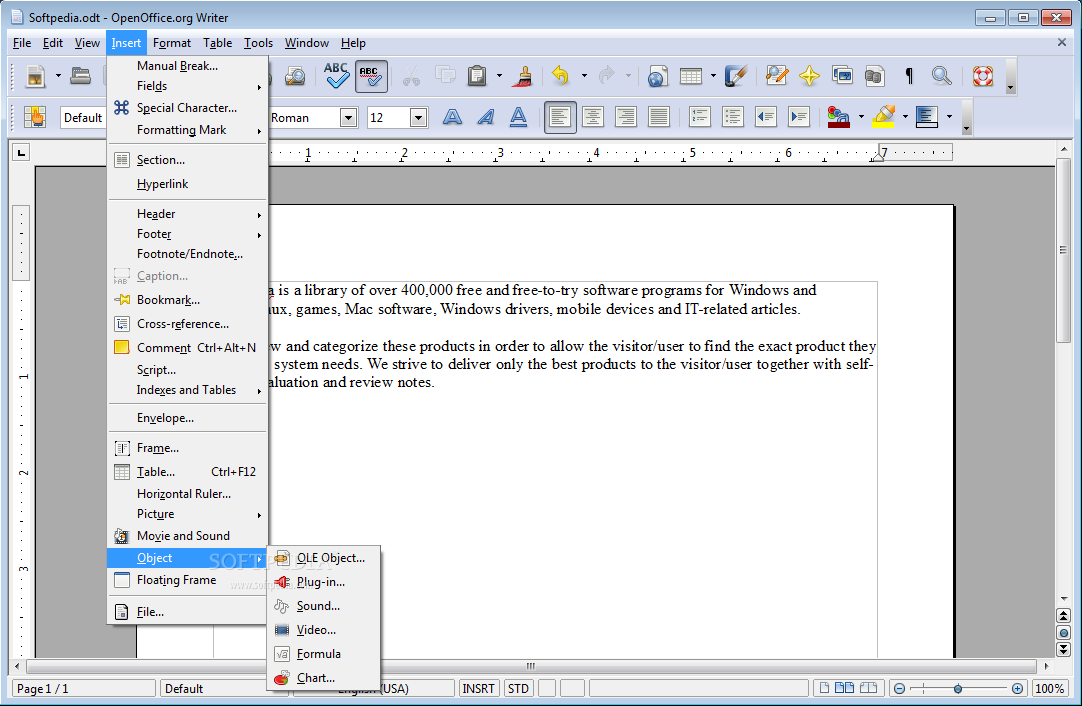
Task: Toggle Numbering list icon
Action: (x=700, y=117)
